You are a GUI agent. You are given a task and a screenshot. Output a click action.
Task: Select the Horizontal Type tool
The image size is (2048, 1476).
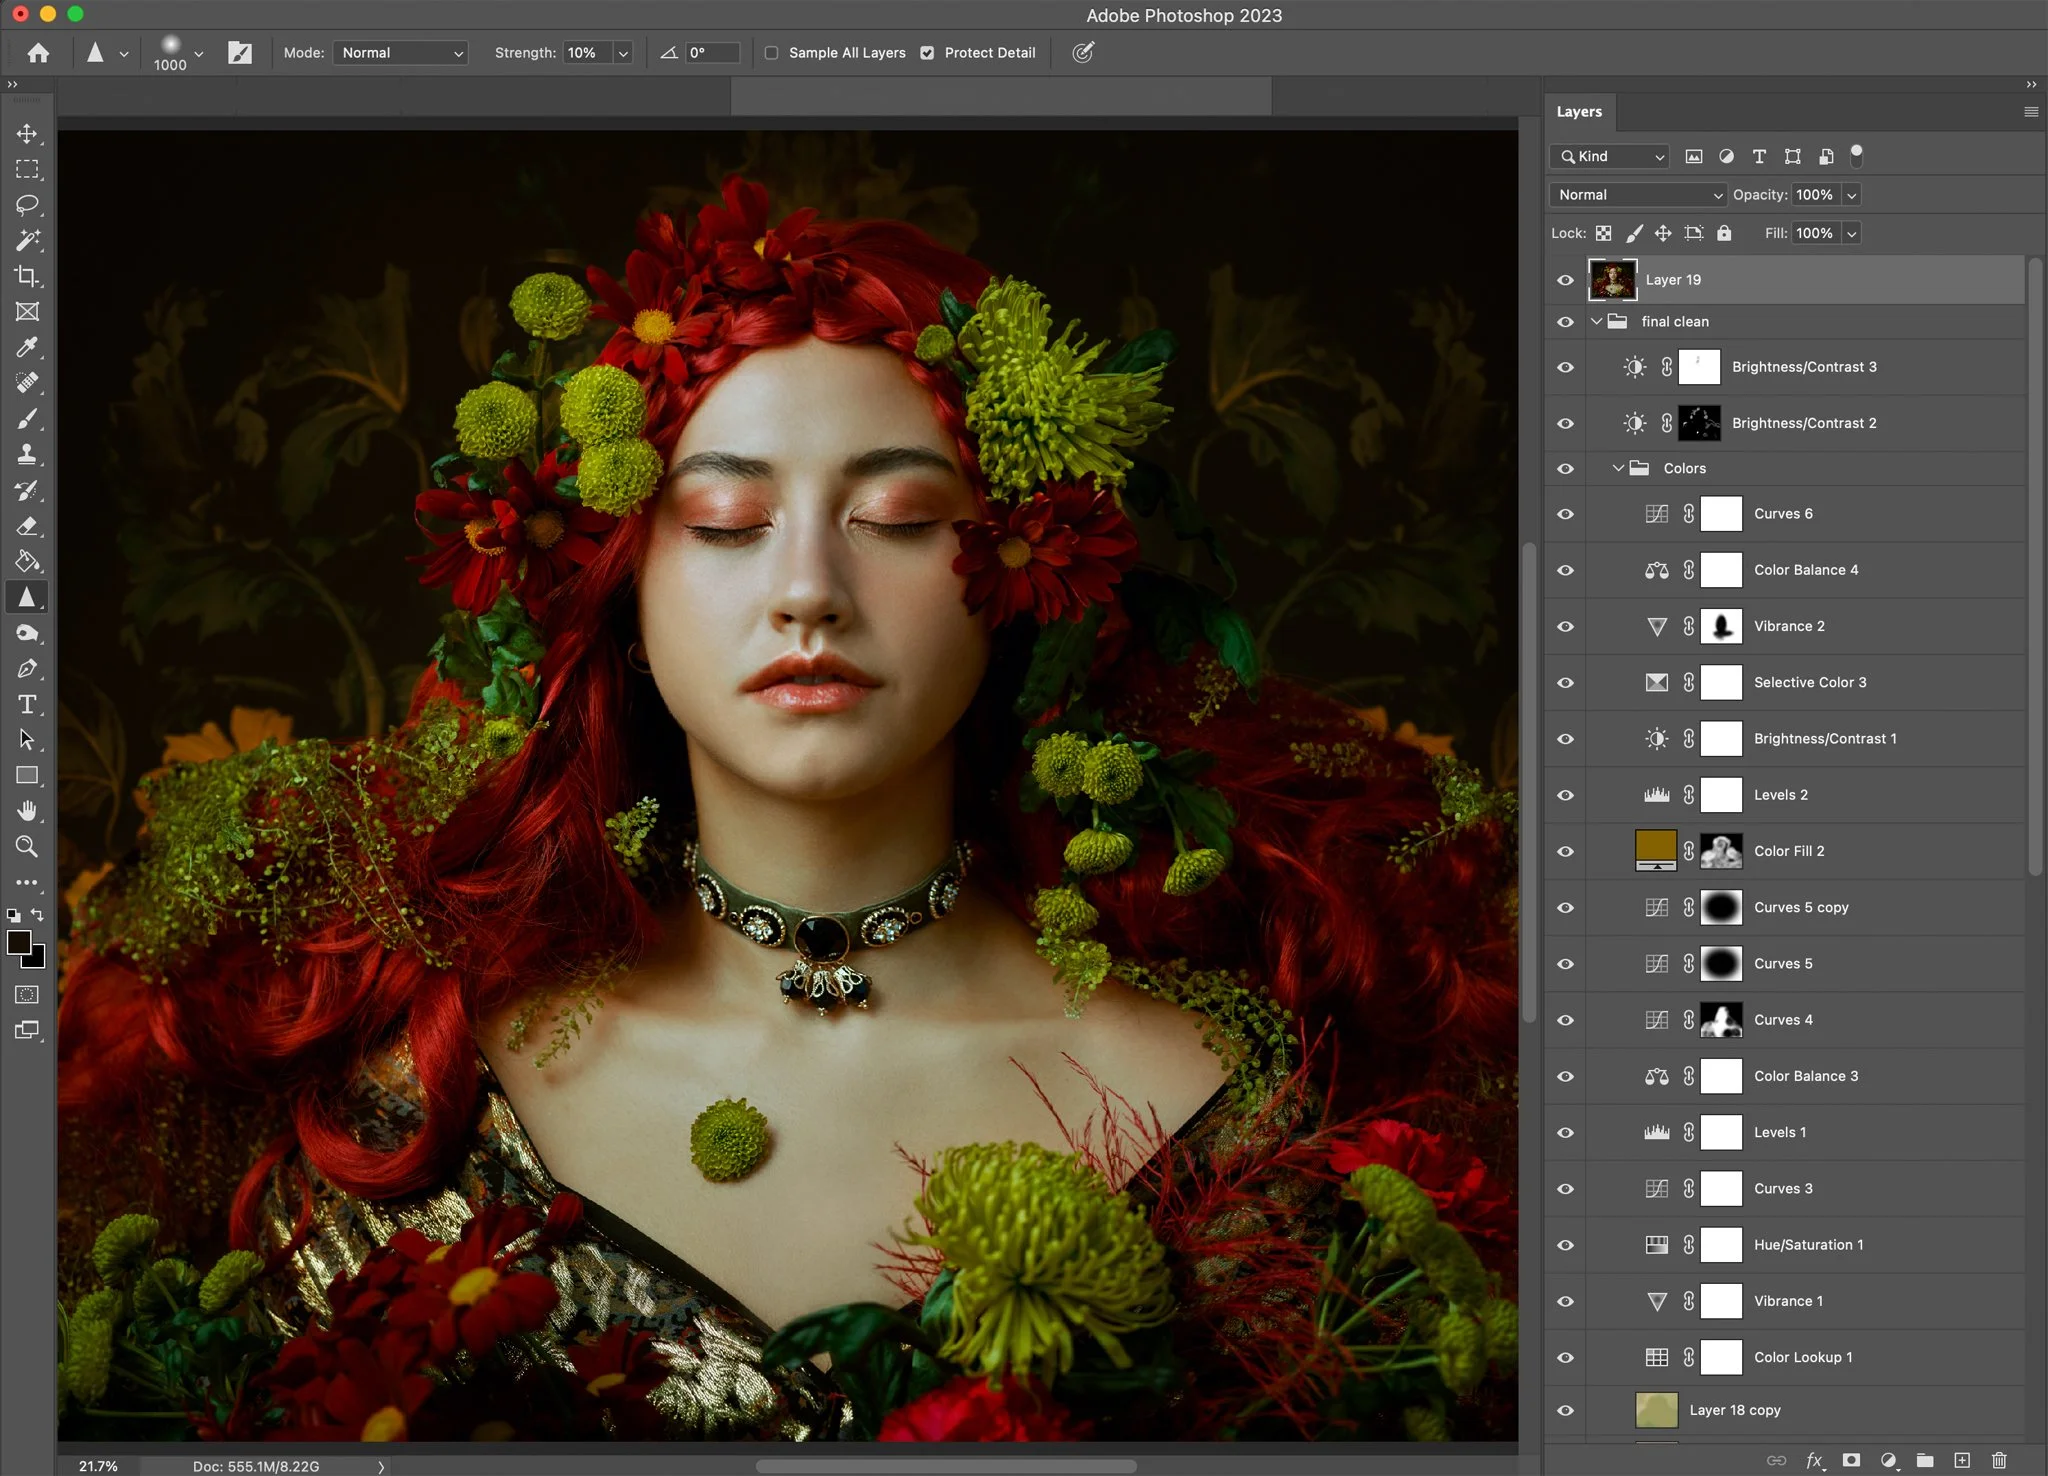click(27, 704)
